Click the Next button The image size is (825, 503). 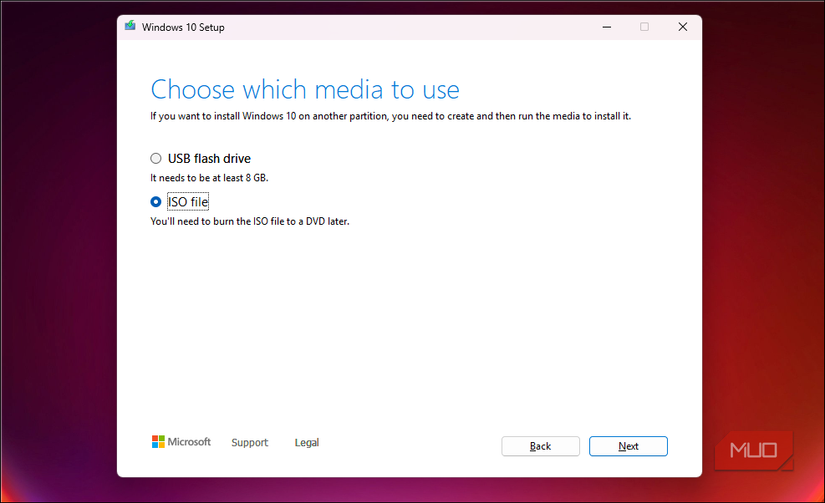tap(628, 446)
